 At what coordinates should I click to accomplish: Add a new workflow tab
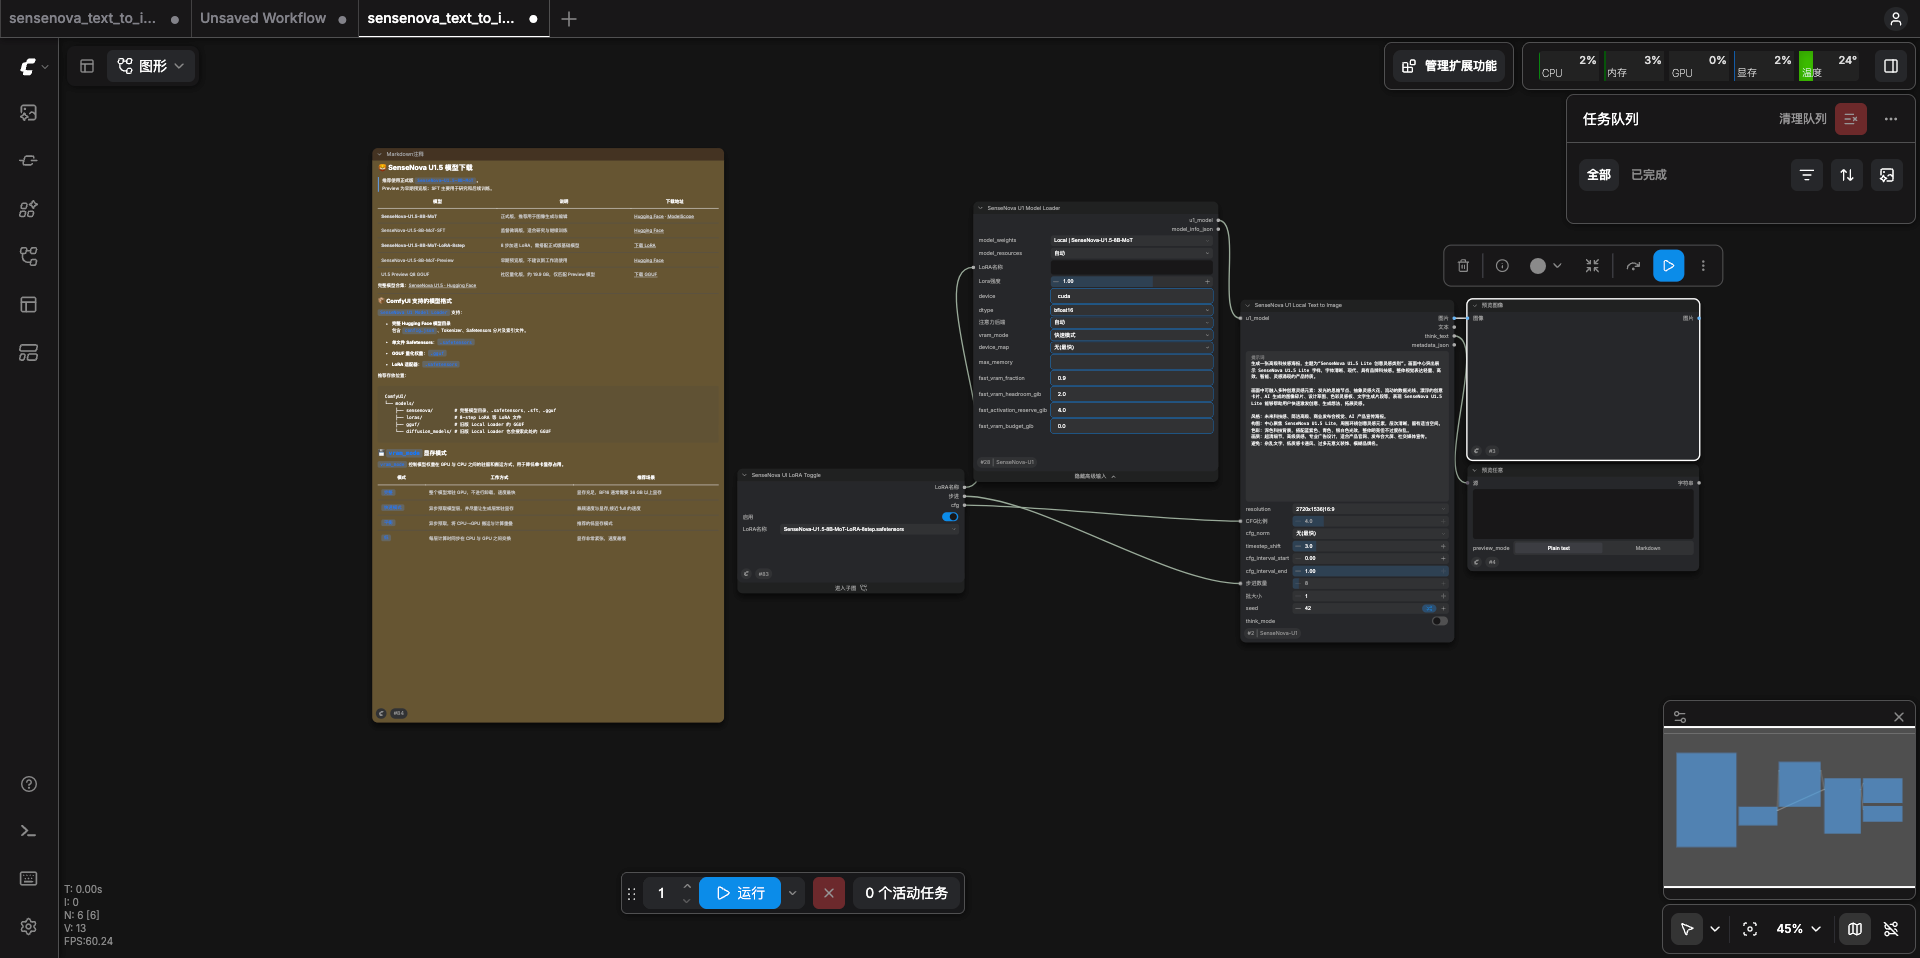(569, 19)
